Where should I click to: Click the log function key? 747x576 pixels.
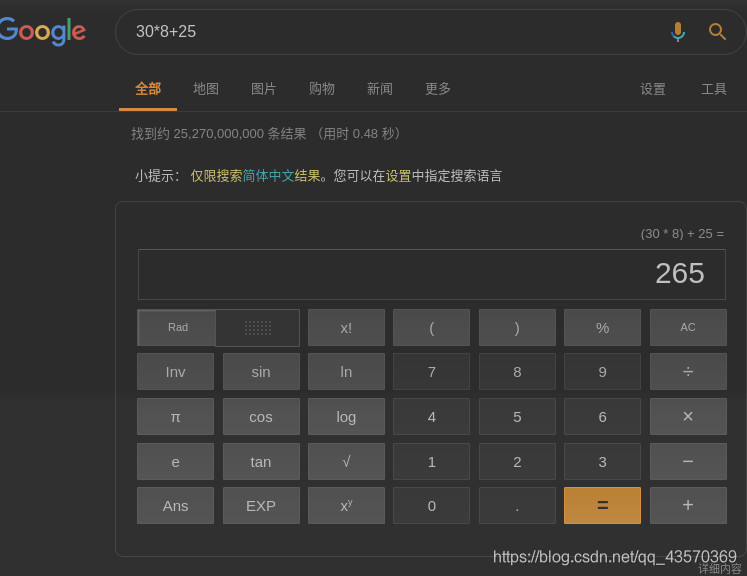[346, 416]
